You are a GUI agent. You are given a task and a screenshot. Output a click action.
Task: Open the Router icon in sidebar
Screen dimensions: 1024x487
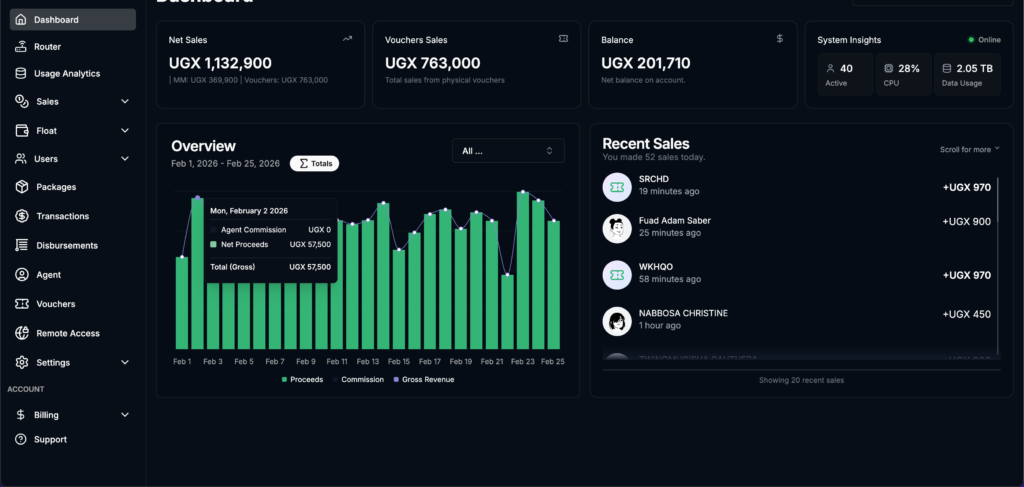click(x=21, y=46)
